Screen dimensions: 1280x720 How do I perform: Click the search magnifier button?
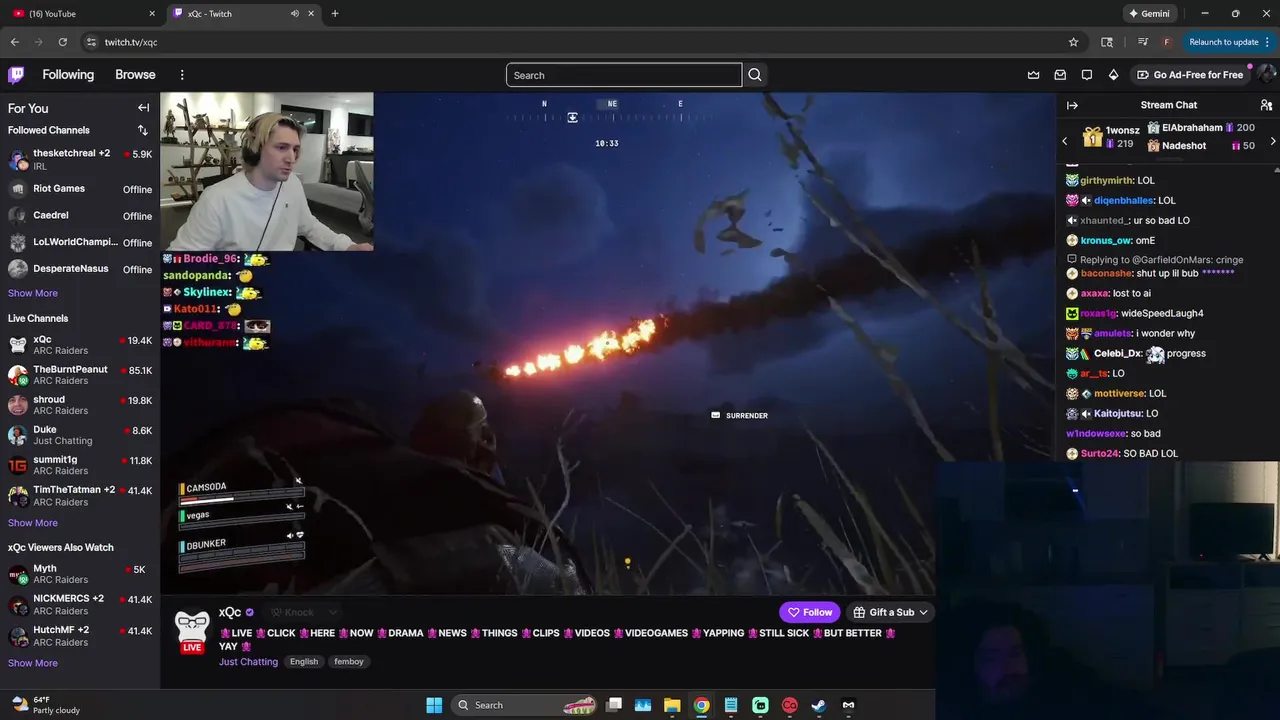pyautogui.click(x=755, y=75)
